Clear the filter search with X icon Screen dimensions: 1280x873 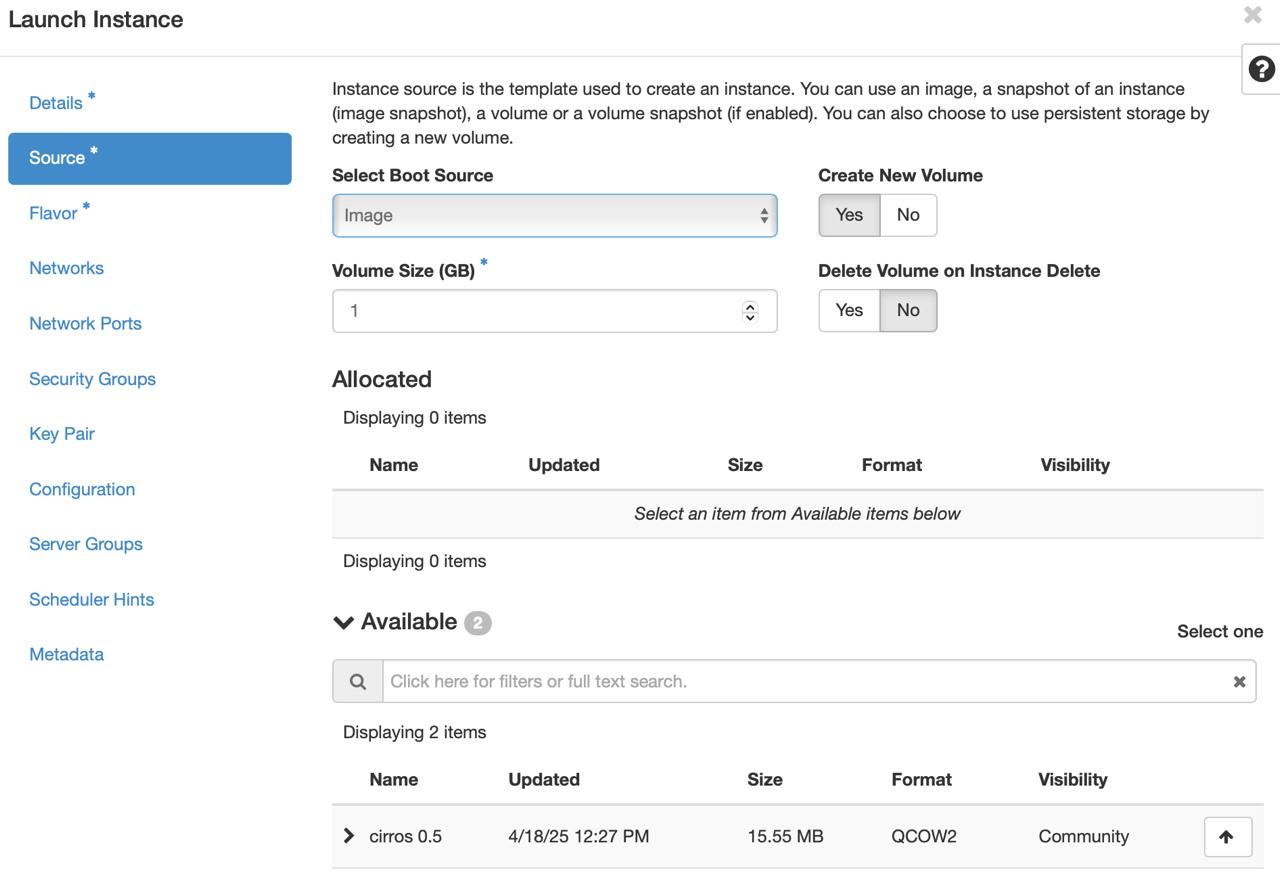coord(1239,681)
